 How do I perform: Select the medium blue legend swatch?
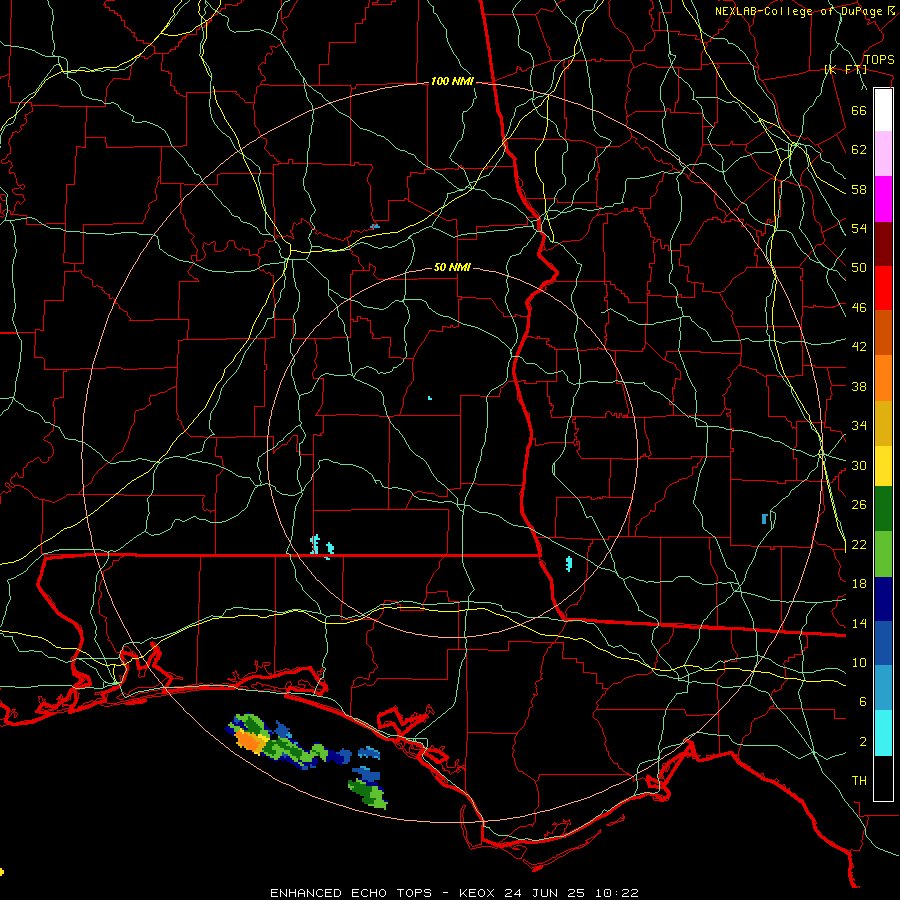883,643
